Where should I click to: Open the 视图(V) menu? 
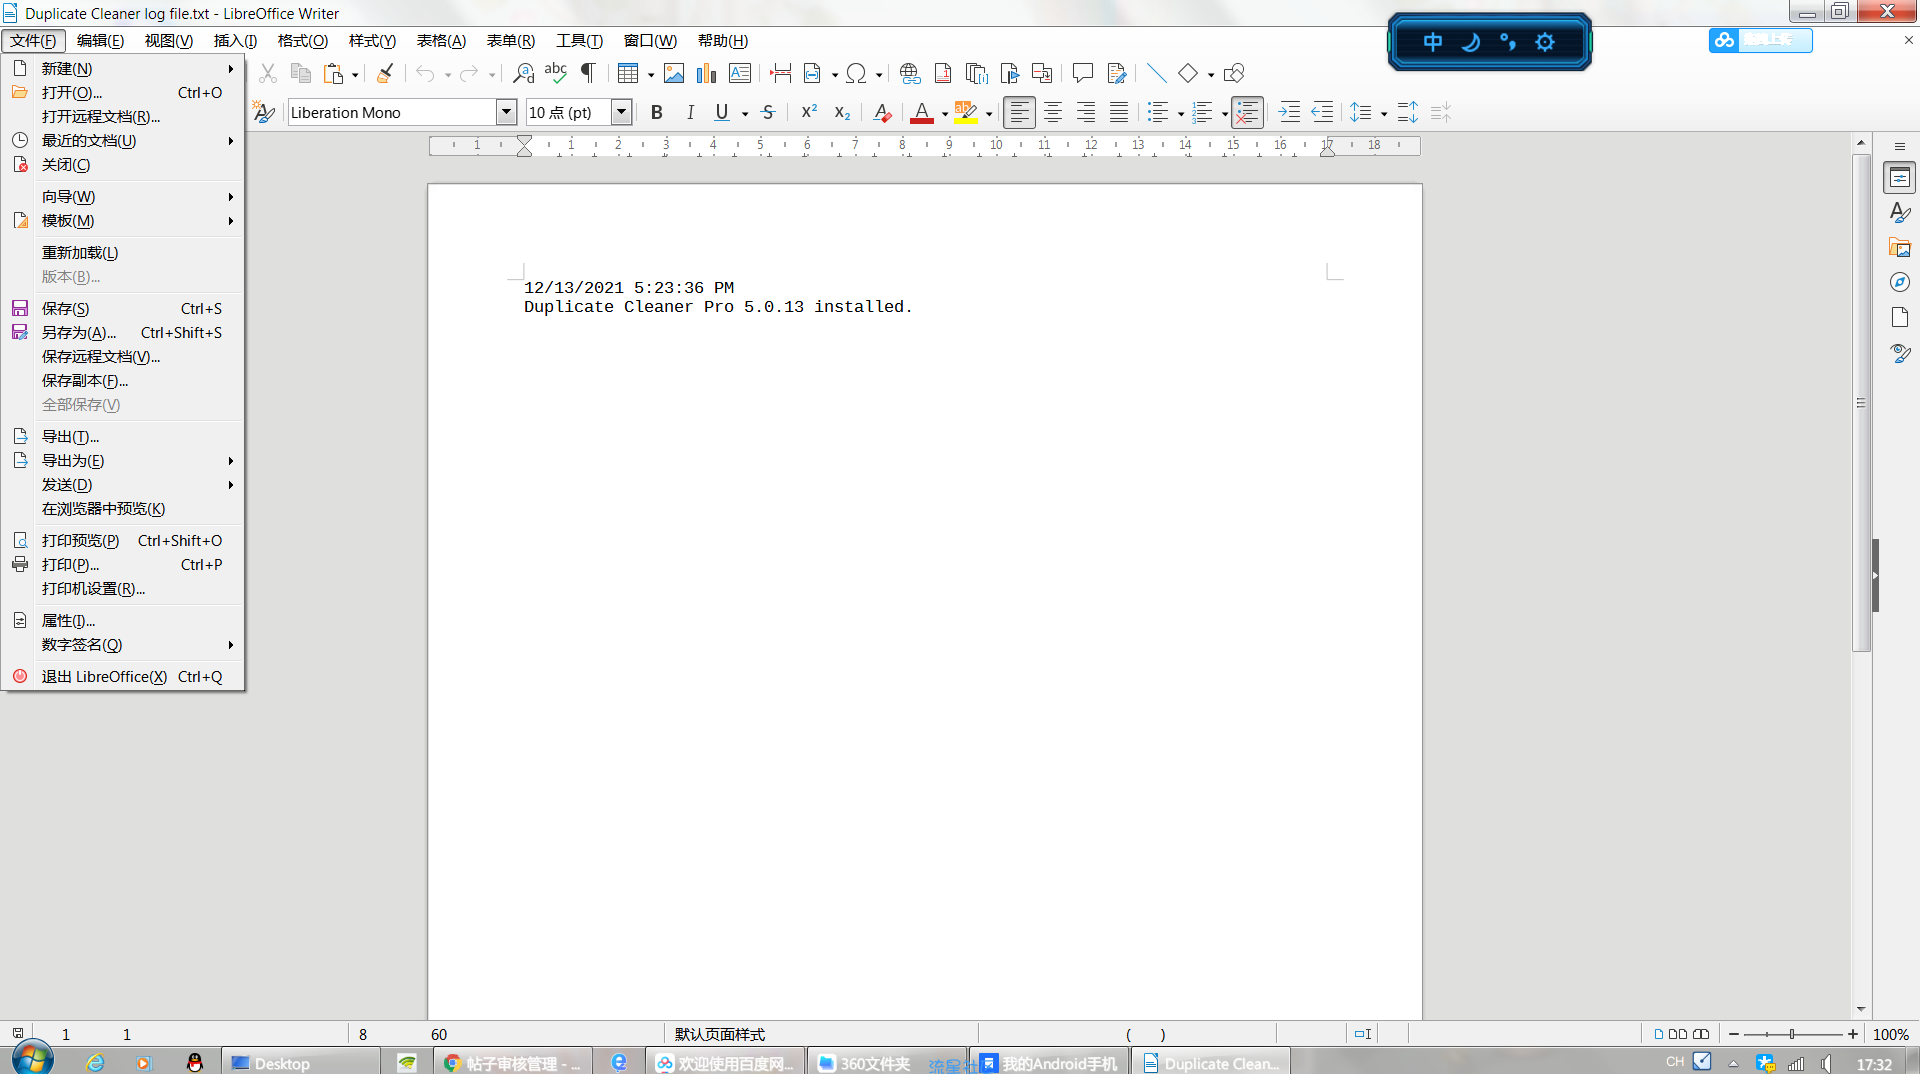pyautogui.click(x=168, y=41)
